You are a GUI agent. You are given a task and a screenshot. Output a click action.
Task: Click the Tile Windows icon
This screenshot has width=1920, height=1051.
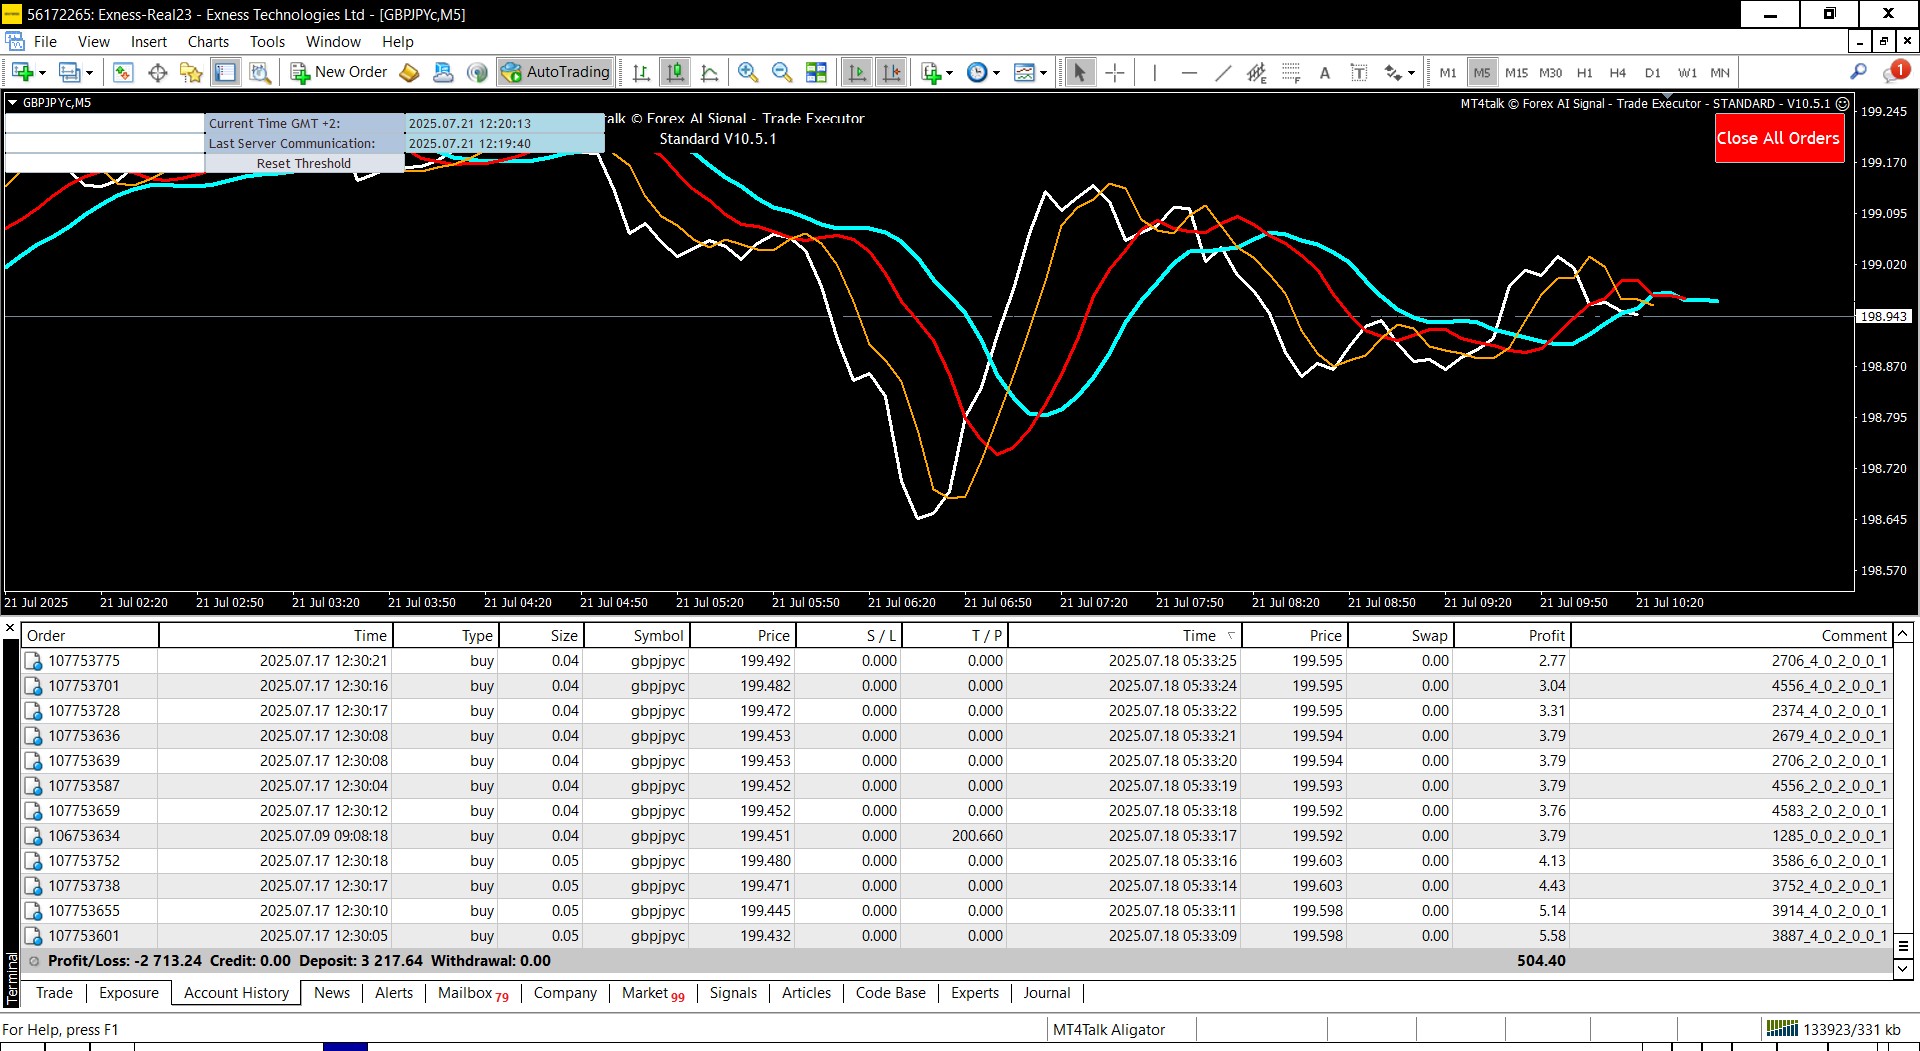(x=816, y=72)
